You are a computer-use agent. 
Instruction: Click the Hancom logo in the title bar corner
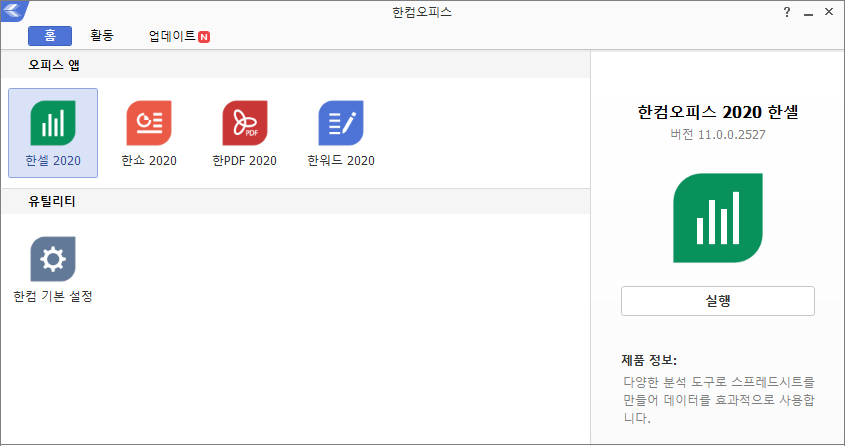[13, 10]
